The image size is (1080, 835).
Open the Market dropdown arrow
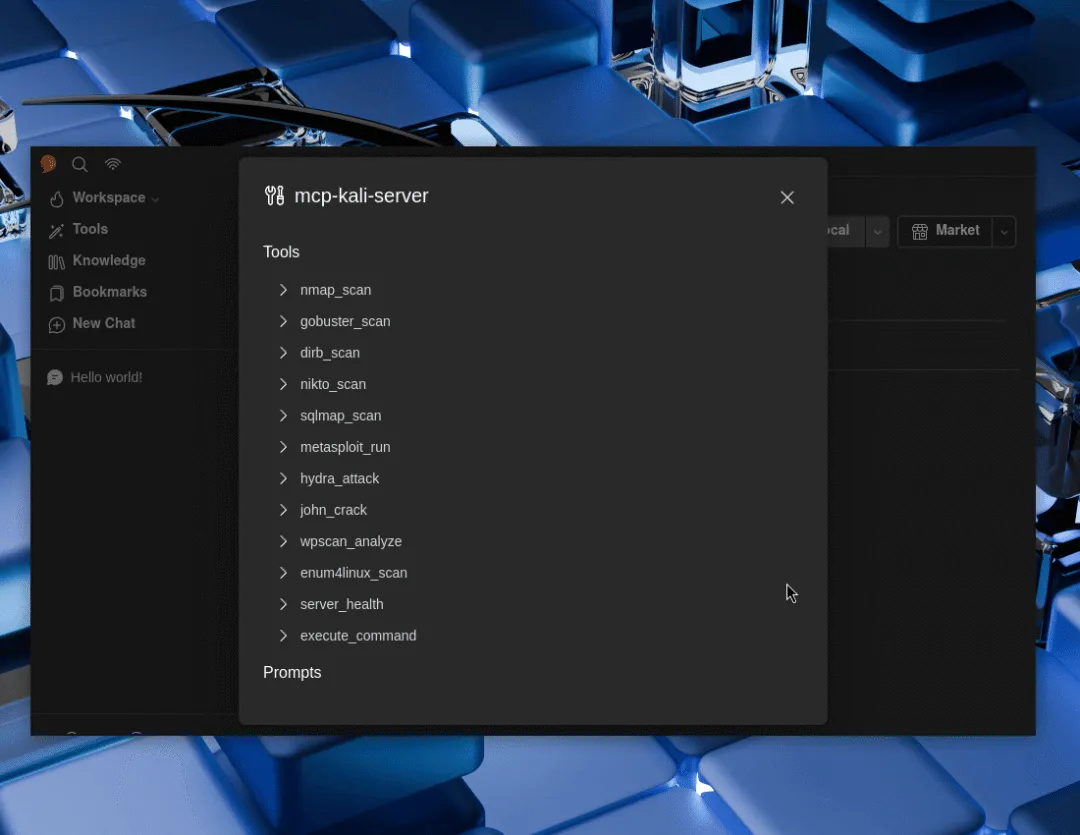[x=1004, y=231]
